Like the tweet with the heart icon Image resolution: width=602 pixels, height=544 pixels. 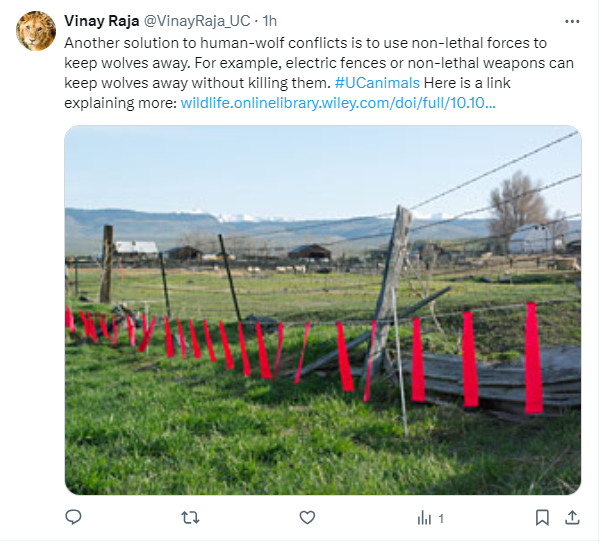tap(307, 517)
